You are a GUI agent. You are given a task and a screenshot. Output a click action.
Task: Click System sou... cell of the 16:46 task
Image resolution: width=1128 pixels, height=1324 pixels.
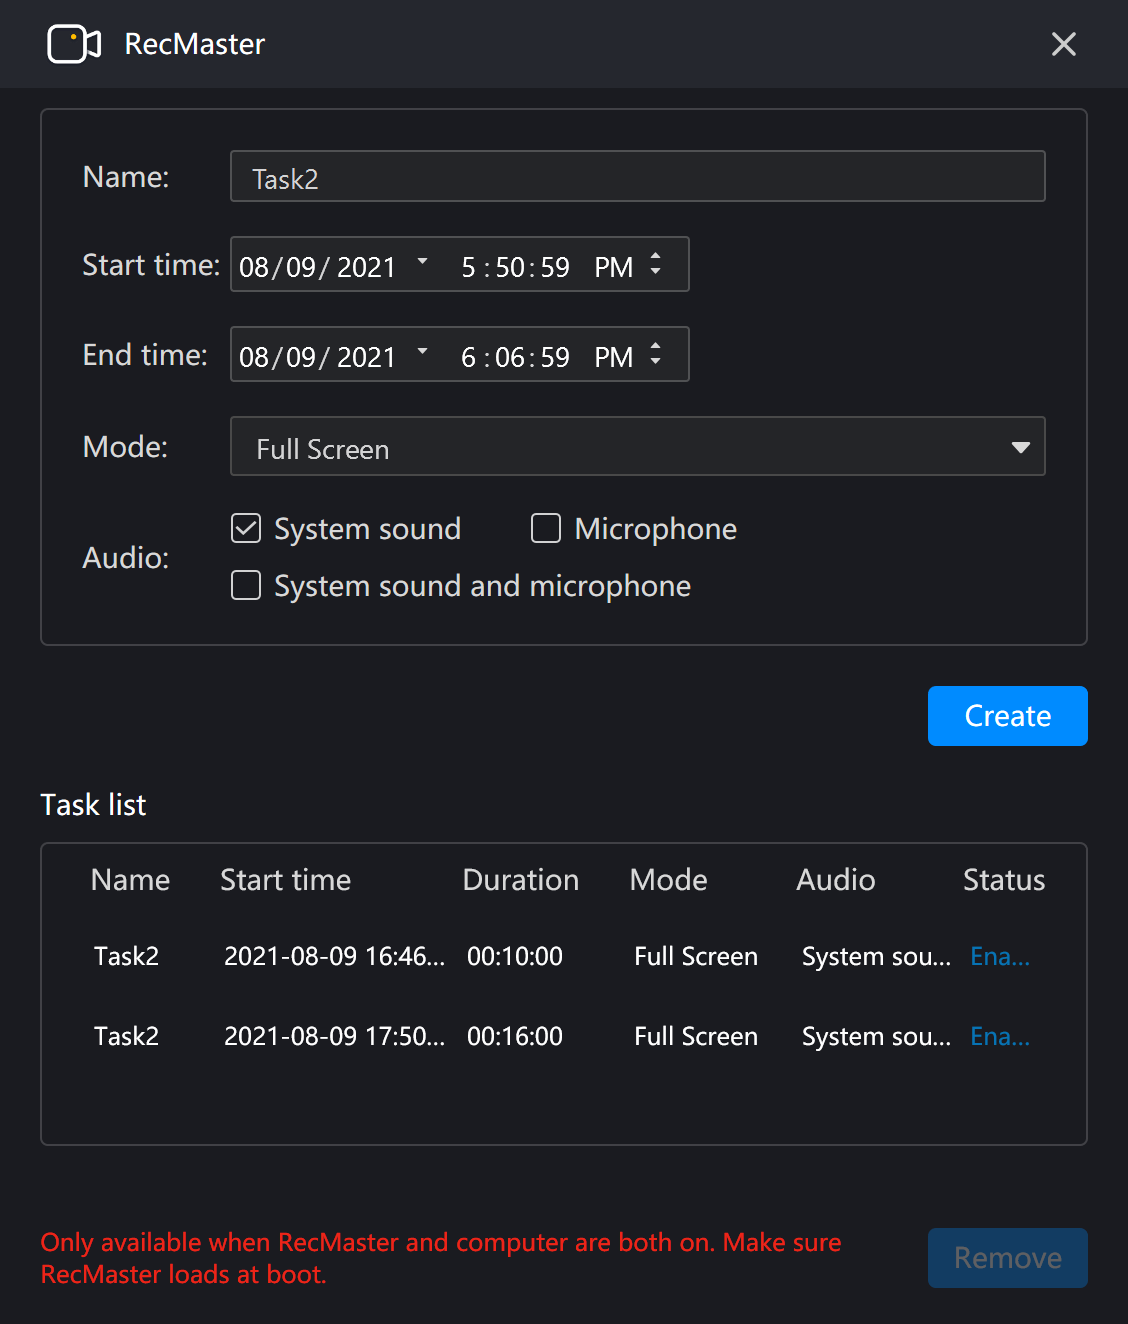click(876, 957)
